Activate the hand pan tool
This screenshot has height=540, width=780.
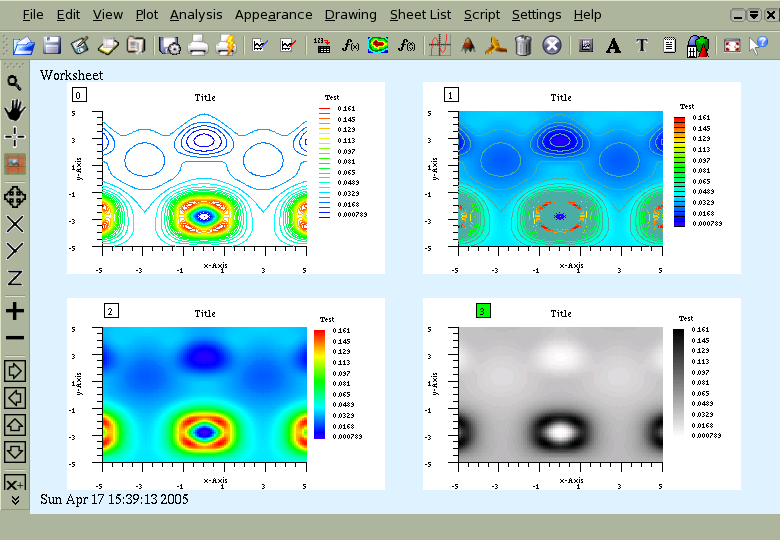pos(14,110)
